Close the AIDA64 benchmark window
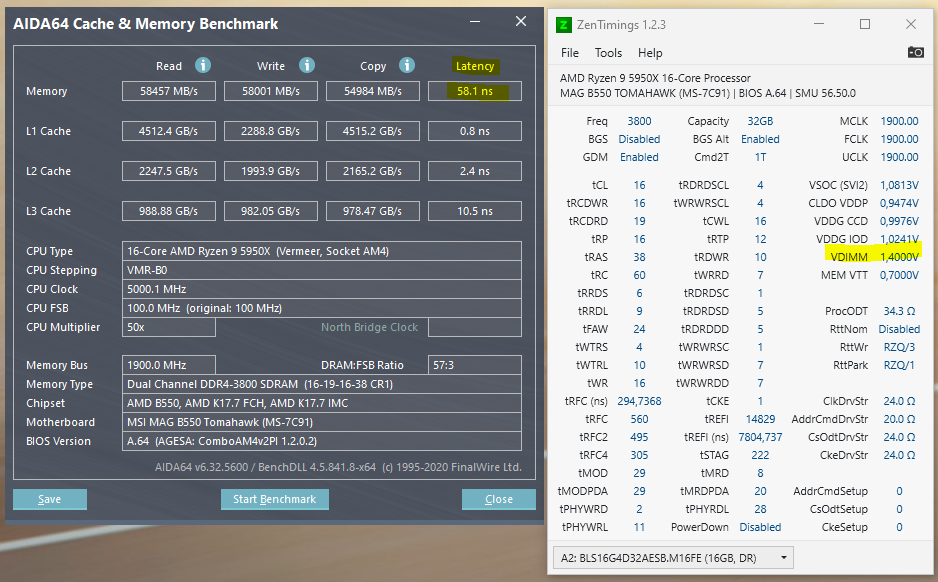This screenshot has width=938, height=582. point(521,22)
